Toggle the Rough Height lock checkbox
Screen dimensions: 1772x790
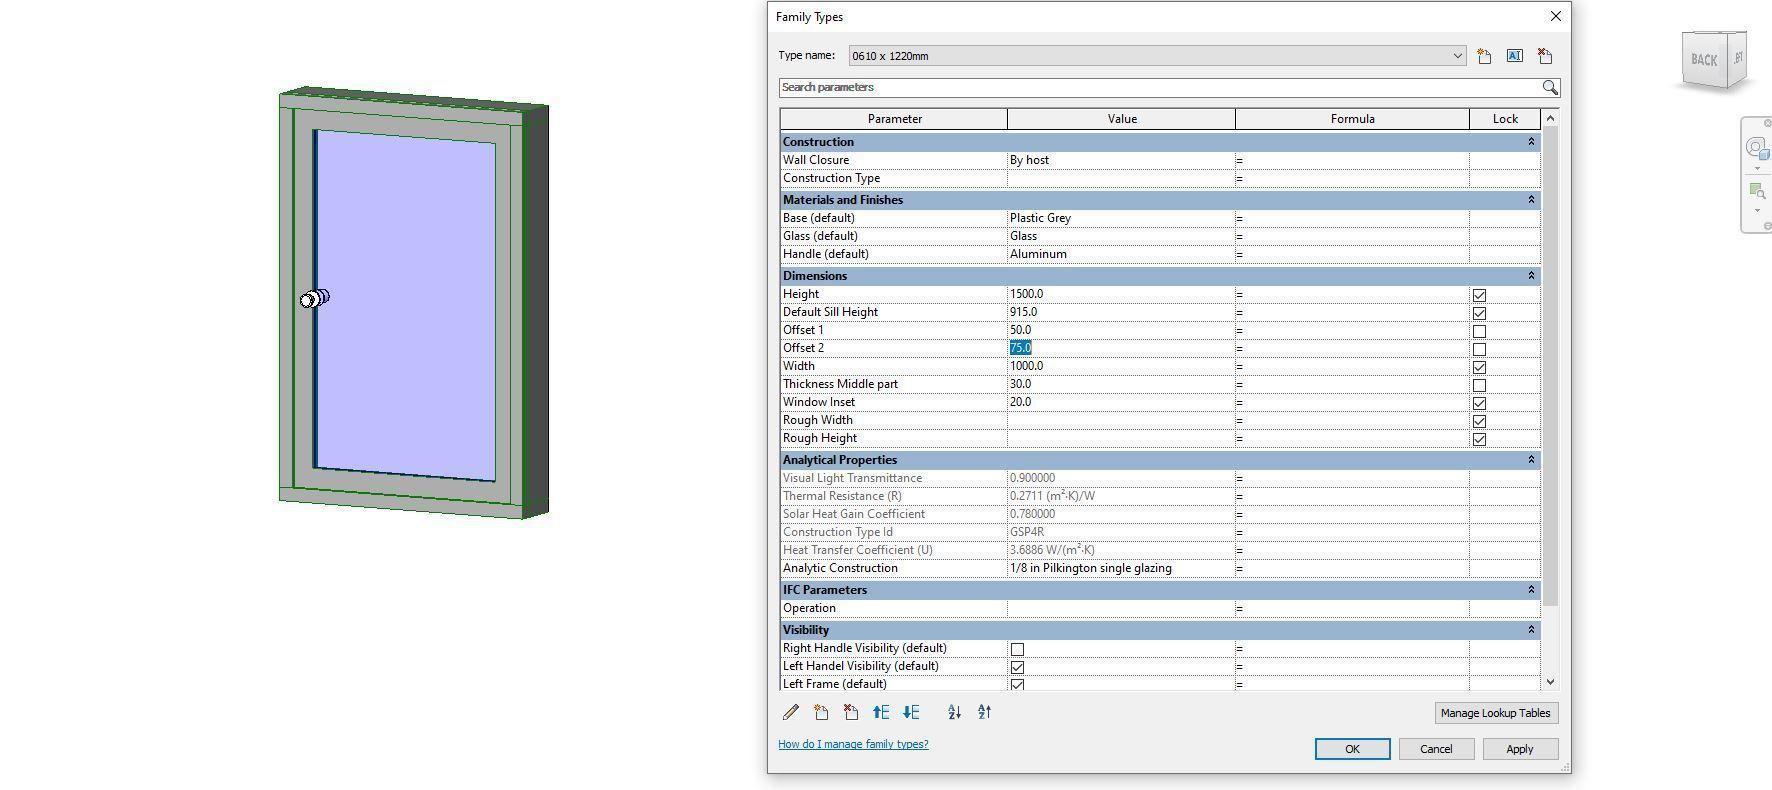click(1479, 439)
